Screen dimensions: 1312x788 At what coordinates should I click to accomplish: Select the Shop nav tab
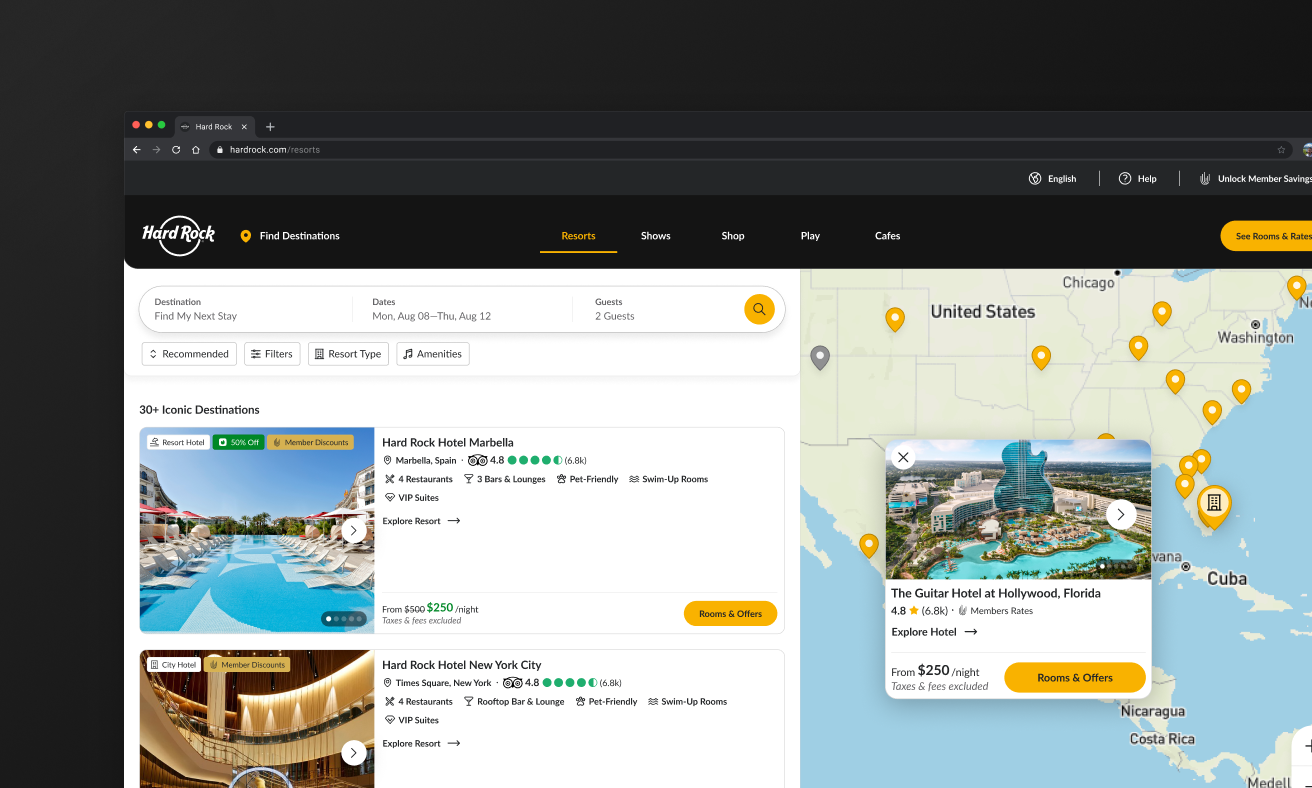tap(733, 236)
